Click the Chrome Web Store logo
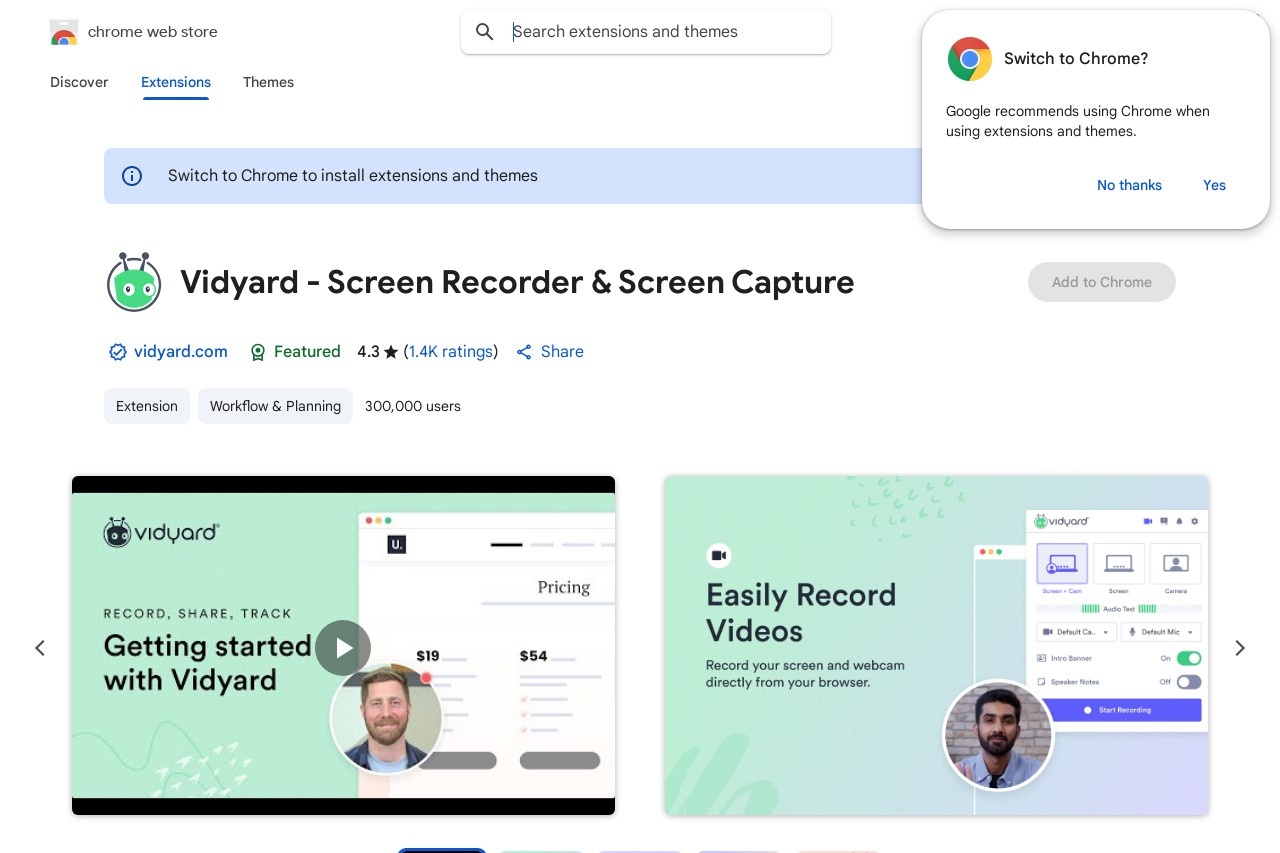Screen dimensions: 1280x853 click(x=64, y=32)
